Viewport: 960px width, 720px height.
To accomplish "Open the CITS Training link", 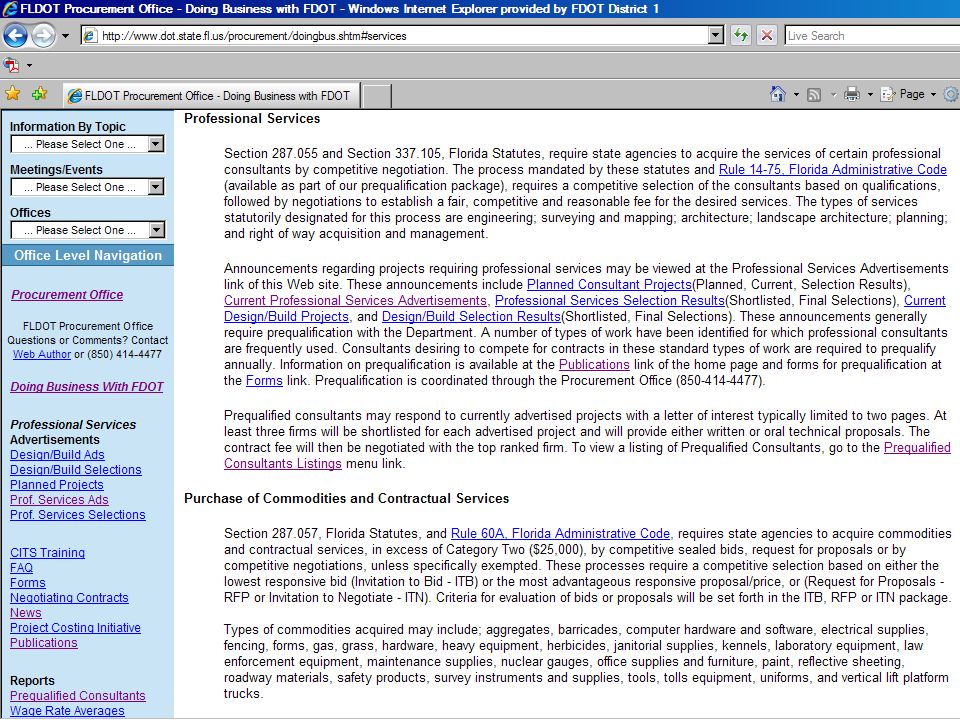I will [47, 552].
